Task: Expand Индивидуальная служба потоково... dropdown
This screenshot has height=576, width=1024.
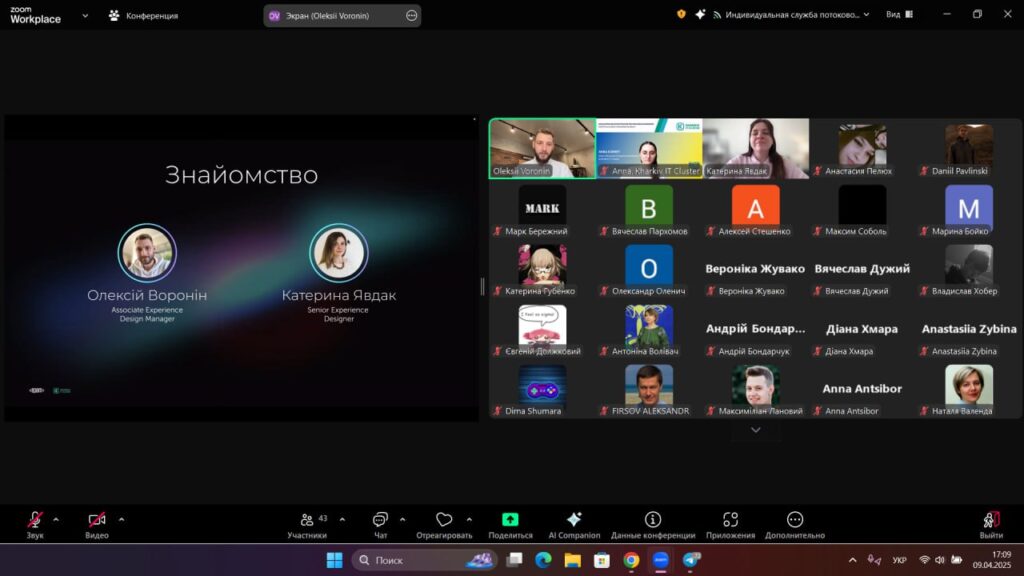Action: 792,14
